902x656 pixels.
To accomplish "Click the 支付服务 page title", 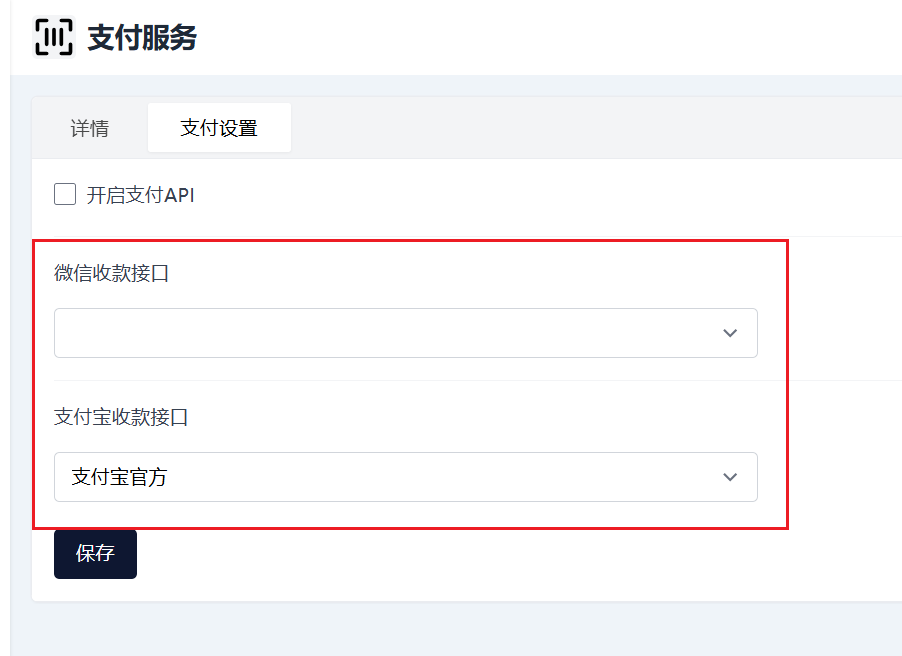I will coord(142,38).
